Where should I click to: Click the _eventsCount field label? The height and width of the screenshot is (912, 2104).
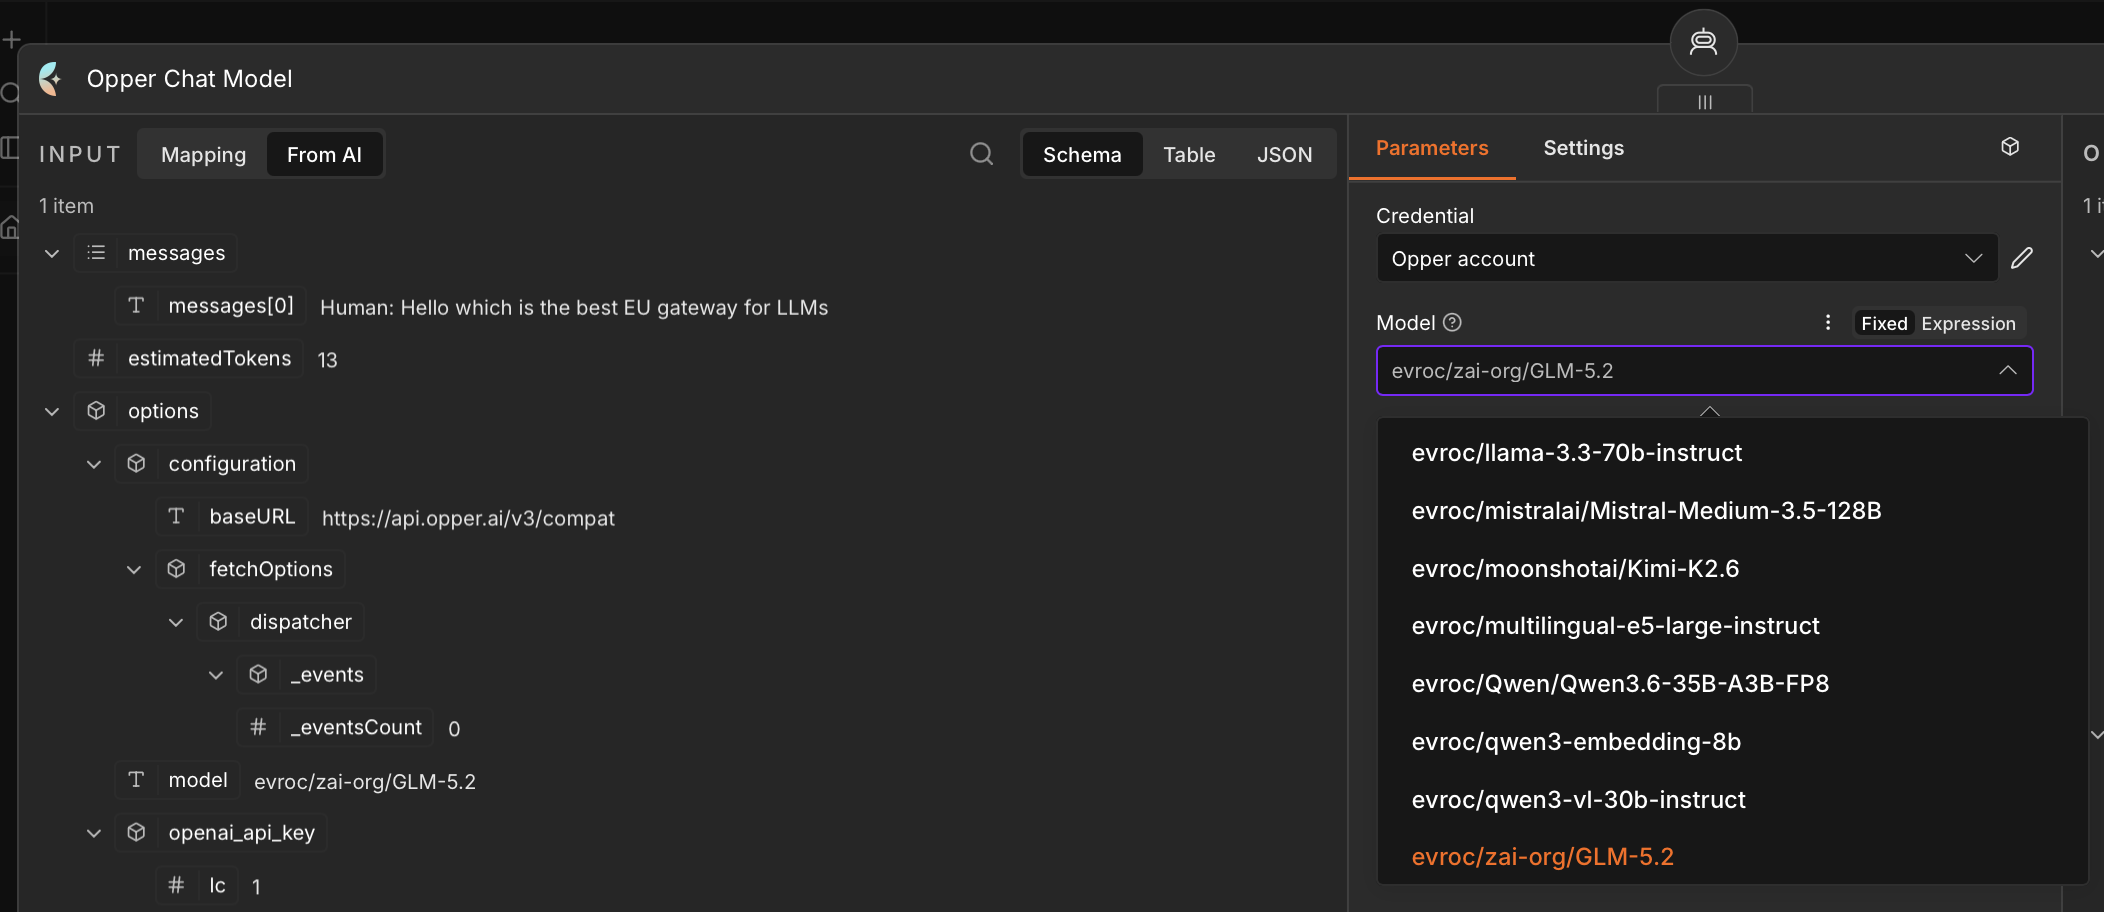point(356,727)
